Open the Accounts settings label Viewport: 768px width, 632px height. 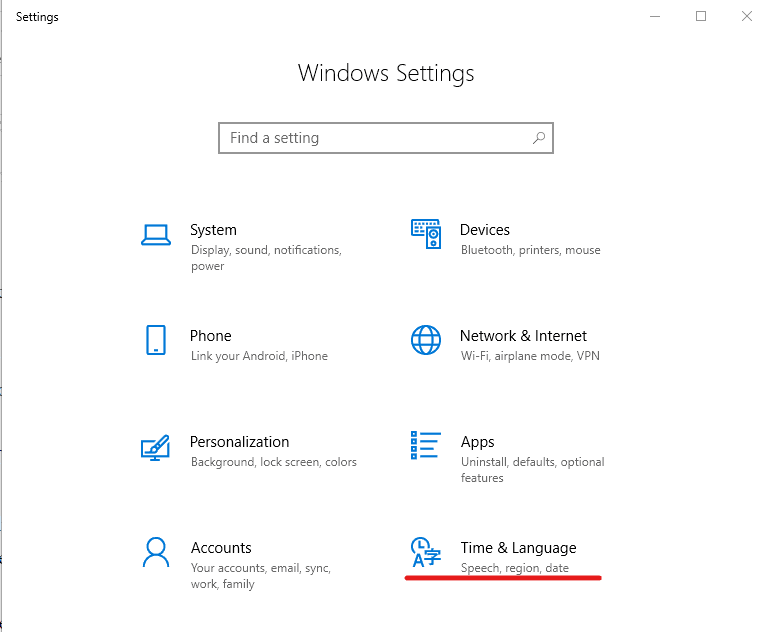point(221,548)
